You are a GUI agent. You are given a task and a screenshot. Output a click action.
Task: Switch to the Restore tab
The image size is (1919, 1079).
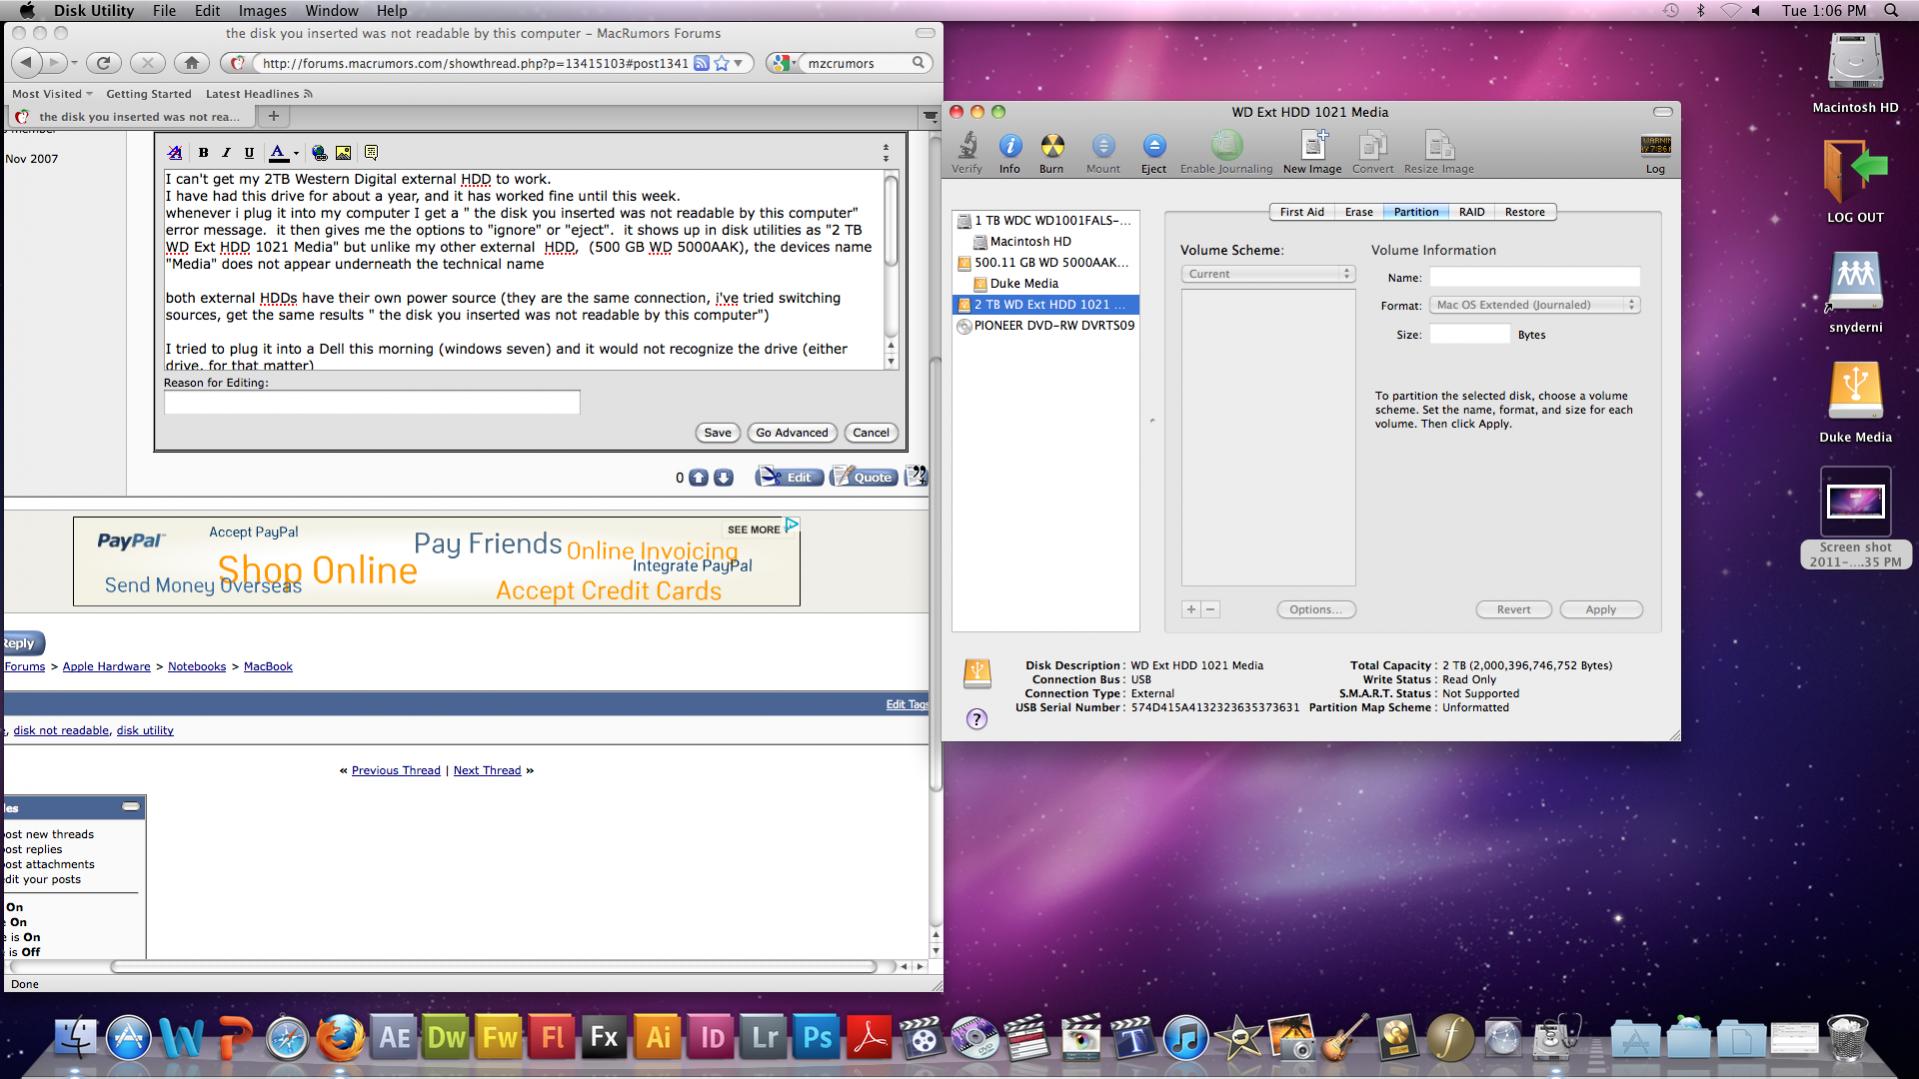(1524, 212)
